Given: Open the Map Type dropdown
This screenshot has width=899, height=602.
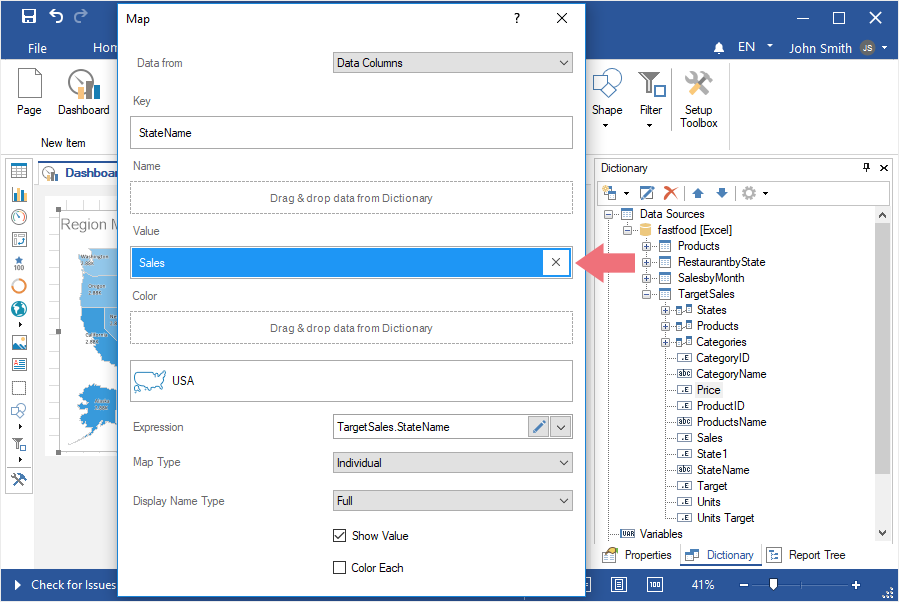Looking at the screenshot, I should point(452,463).
